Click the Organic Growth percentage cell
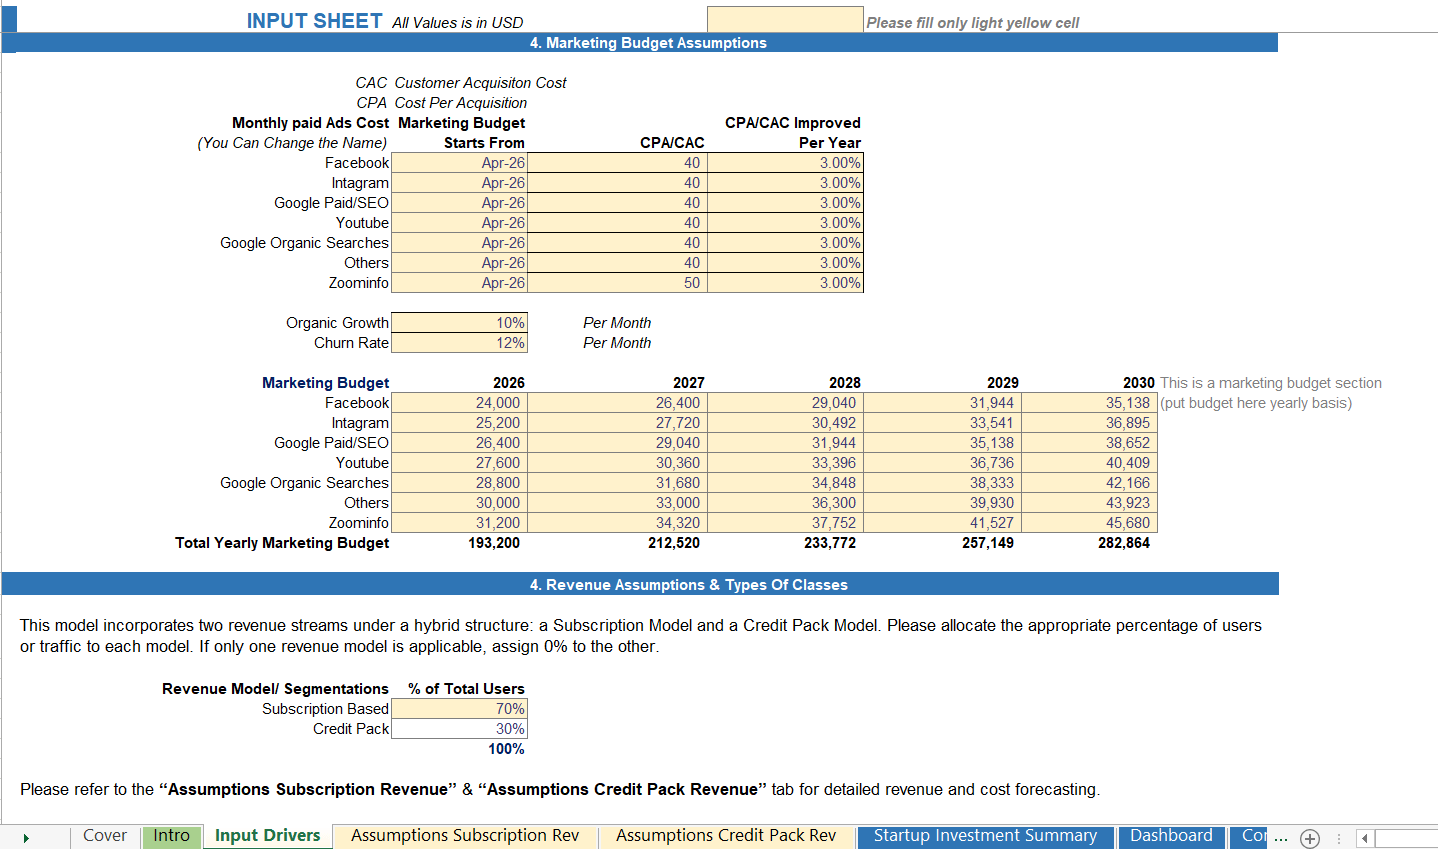Viewport: 1438px width, 849px height. coord(459,322)
